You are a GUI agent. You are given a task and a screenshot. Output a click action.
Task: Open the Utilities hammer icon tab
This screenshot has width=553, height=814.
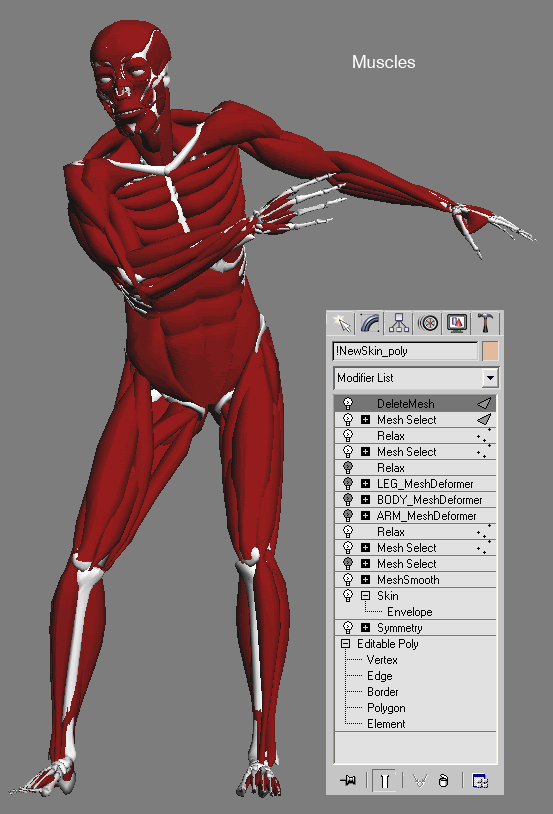pos(485,323)
